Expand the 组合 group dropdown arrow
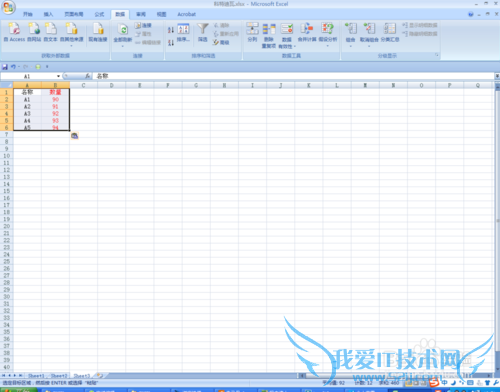 tap(351, 46)
